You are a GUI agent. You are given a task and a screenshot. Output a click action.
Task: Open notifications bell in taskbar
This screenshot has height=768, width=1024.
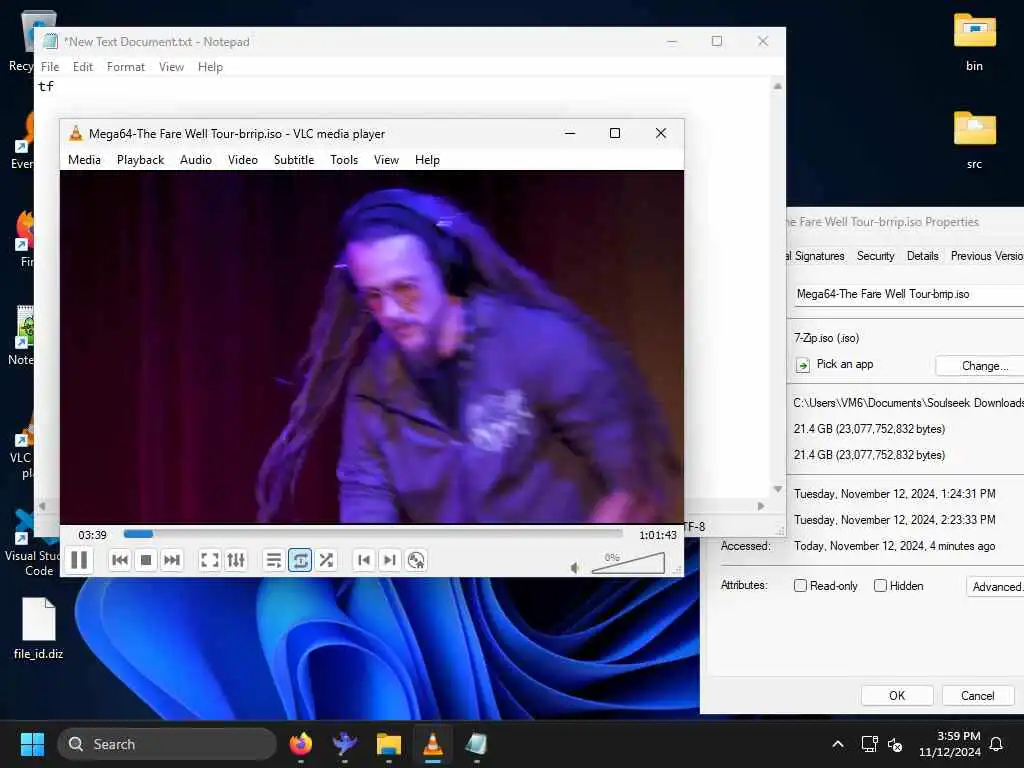(x=997, y=744)
